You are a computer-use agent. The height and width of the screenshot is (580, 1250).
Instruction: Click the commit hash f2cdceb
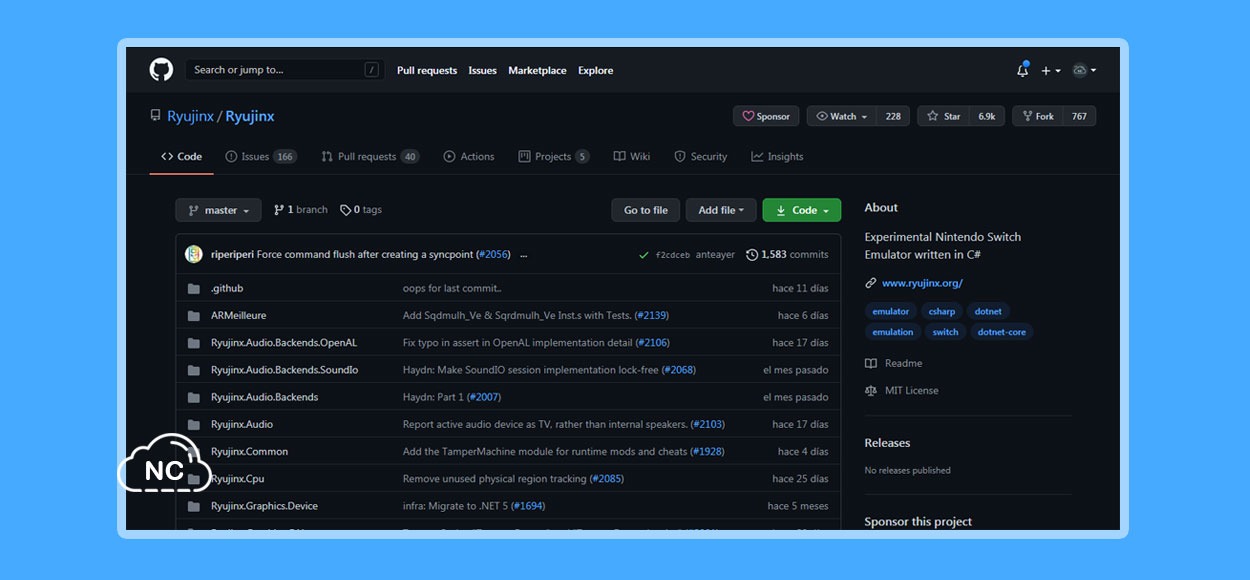click(x=673, y=255)
